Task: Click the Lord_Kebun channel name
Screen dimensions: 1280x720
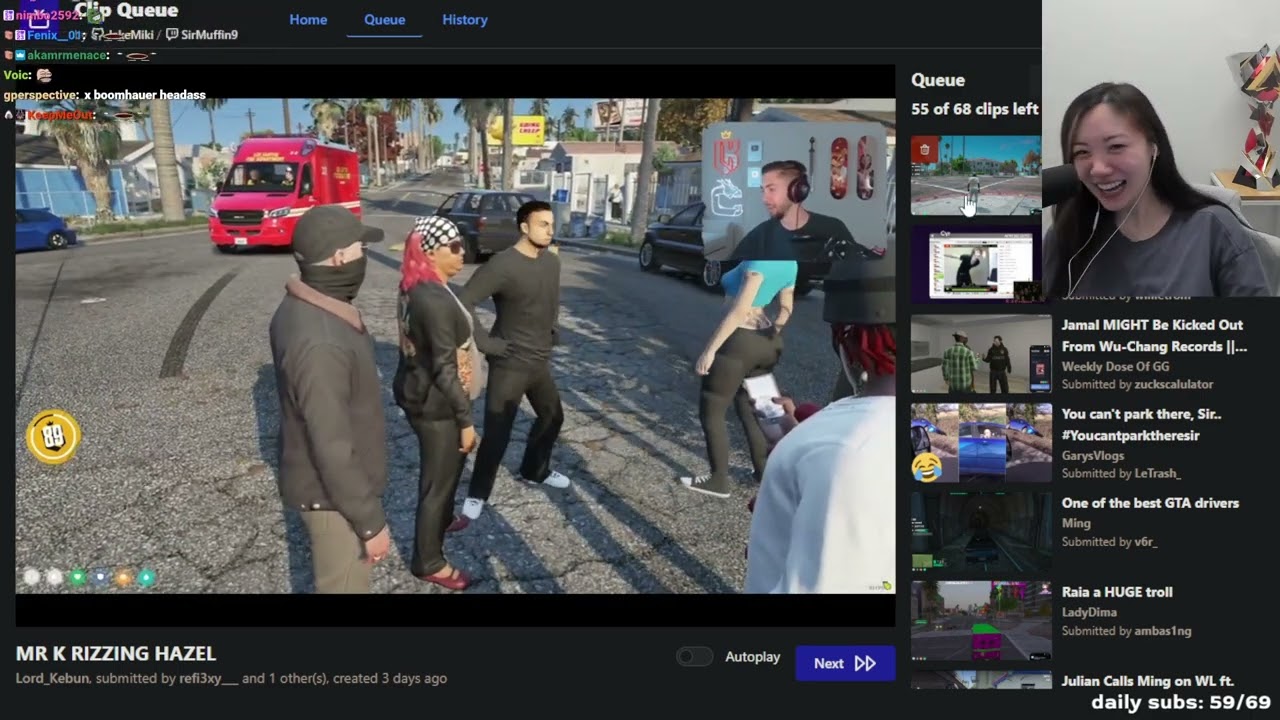Action: pos(52,678)
